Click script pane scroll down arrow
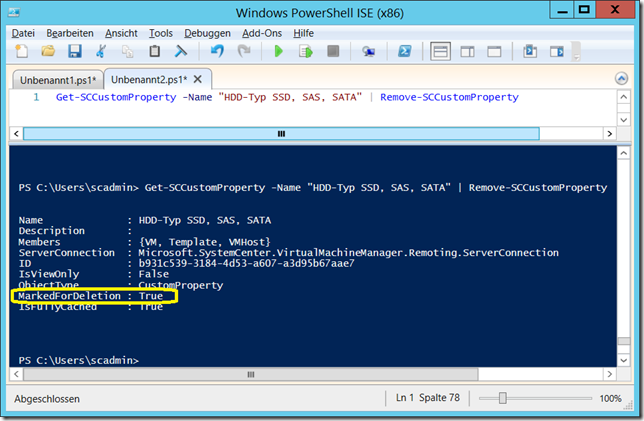The height and width of the screenshot is (421, 644). [623, 120]
